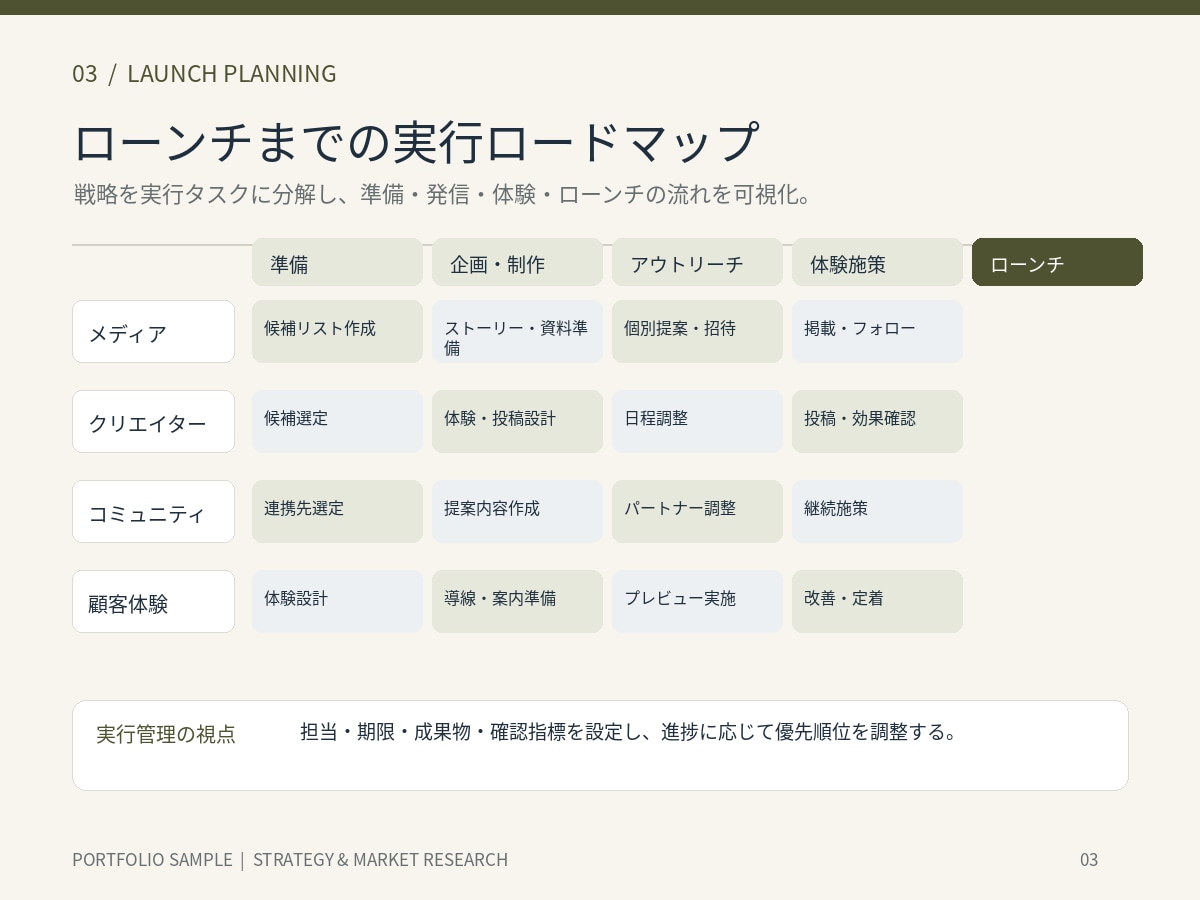Click the 体験・投稿設計 cell
Image resolution: width=1200 pixels, height=900 pixels.
tap(517, 421)
